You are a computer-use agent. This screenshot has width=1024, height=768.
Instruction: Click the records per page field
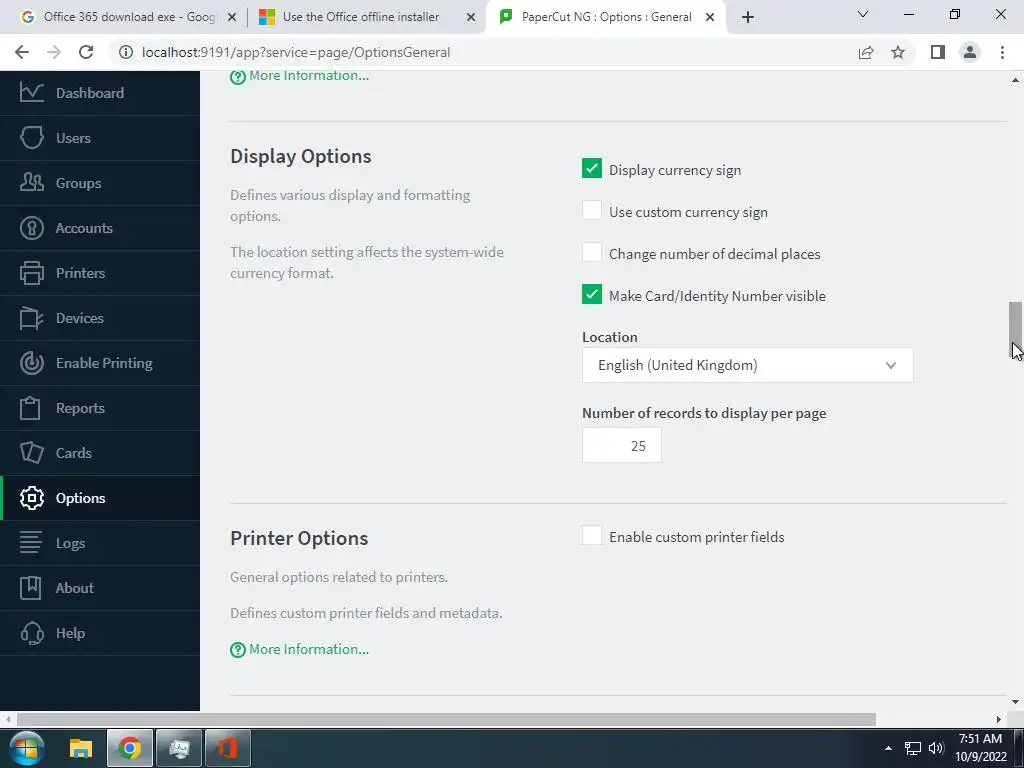pyautogui.click(x=622, y=445)
